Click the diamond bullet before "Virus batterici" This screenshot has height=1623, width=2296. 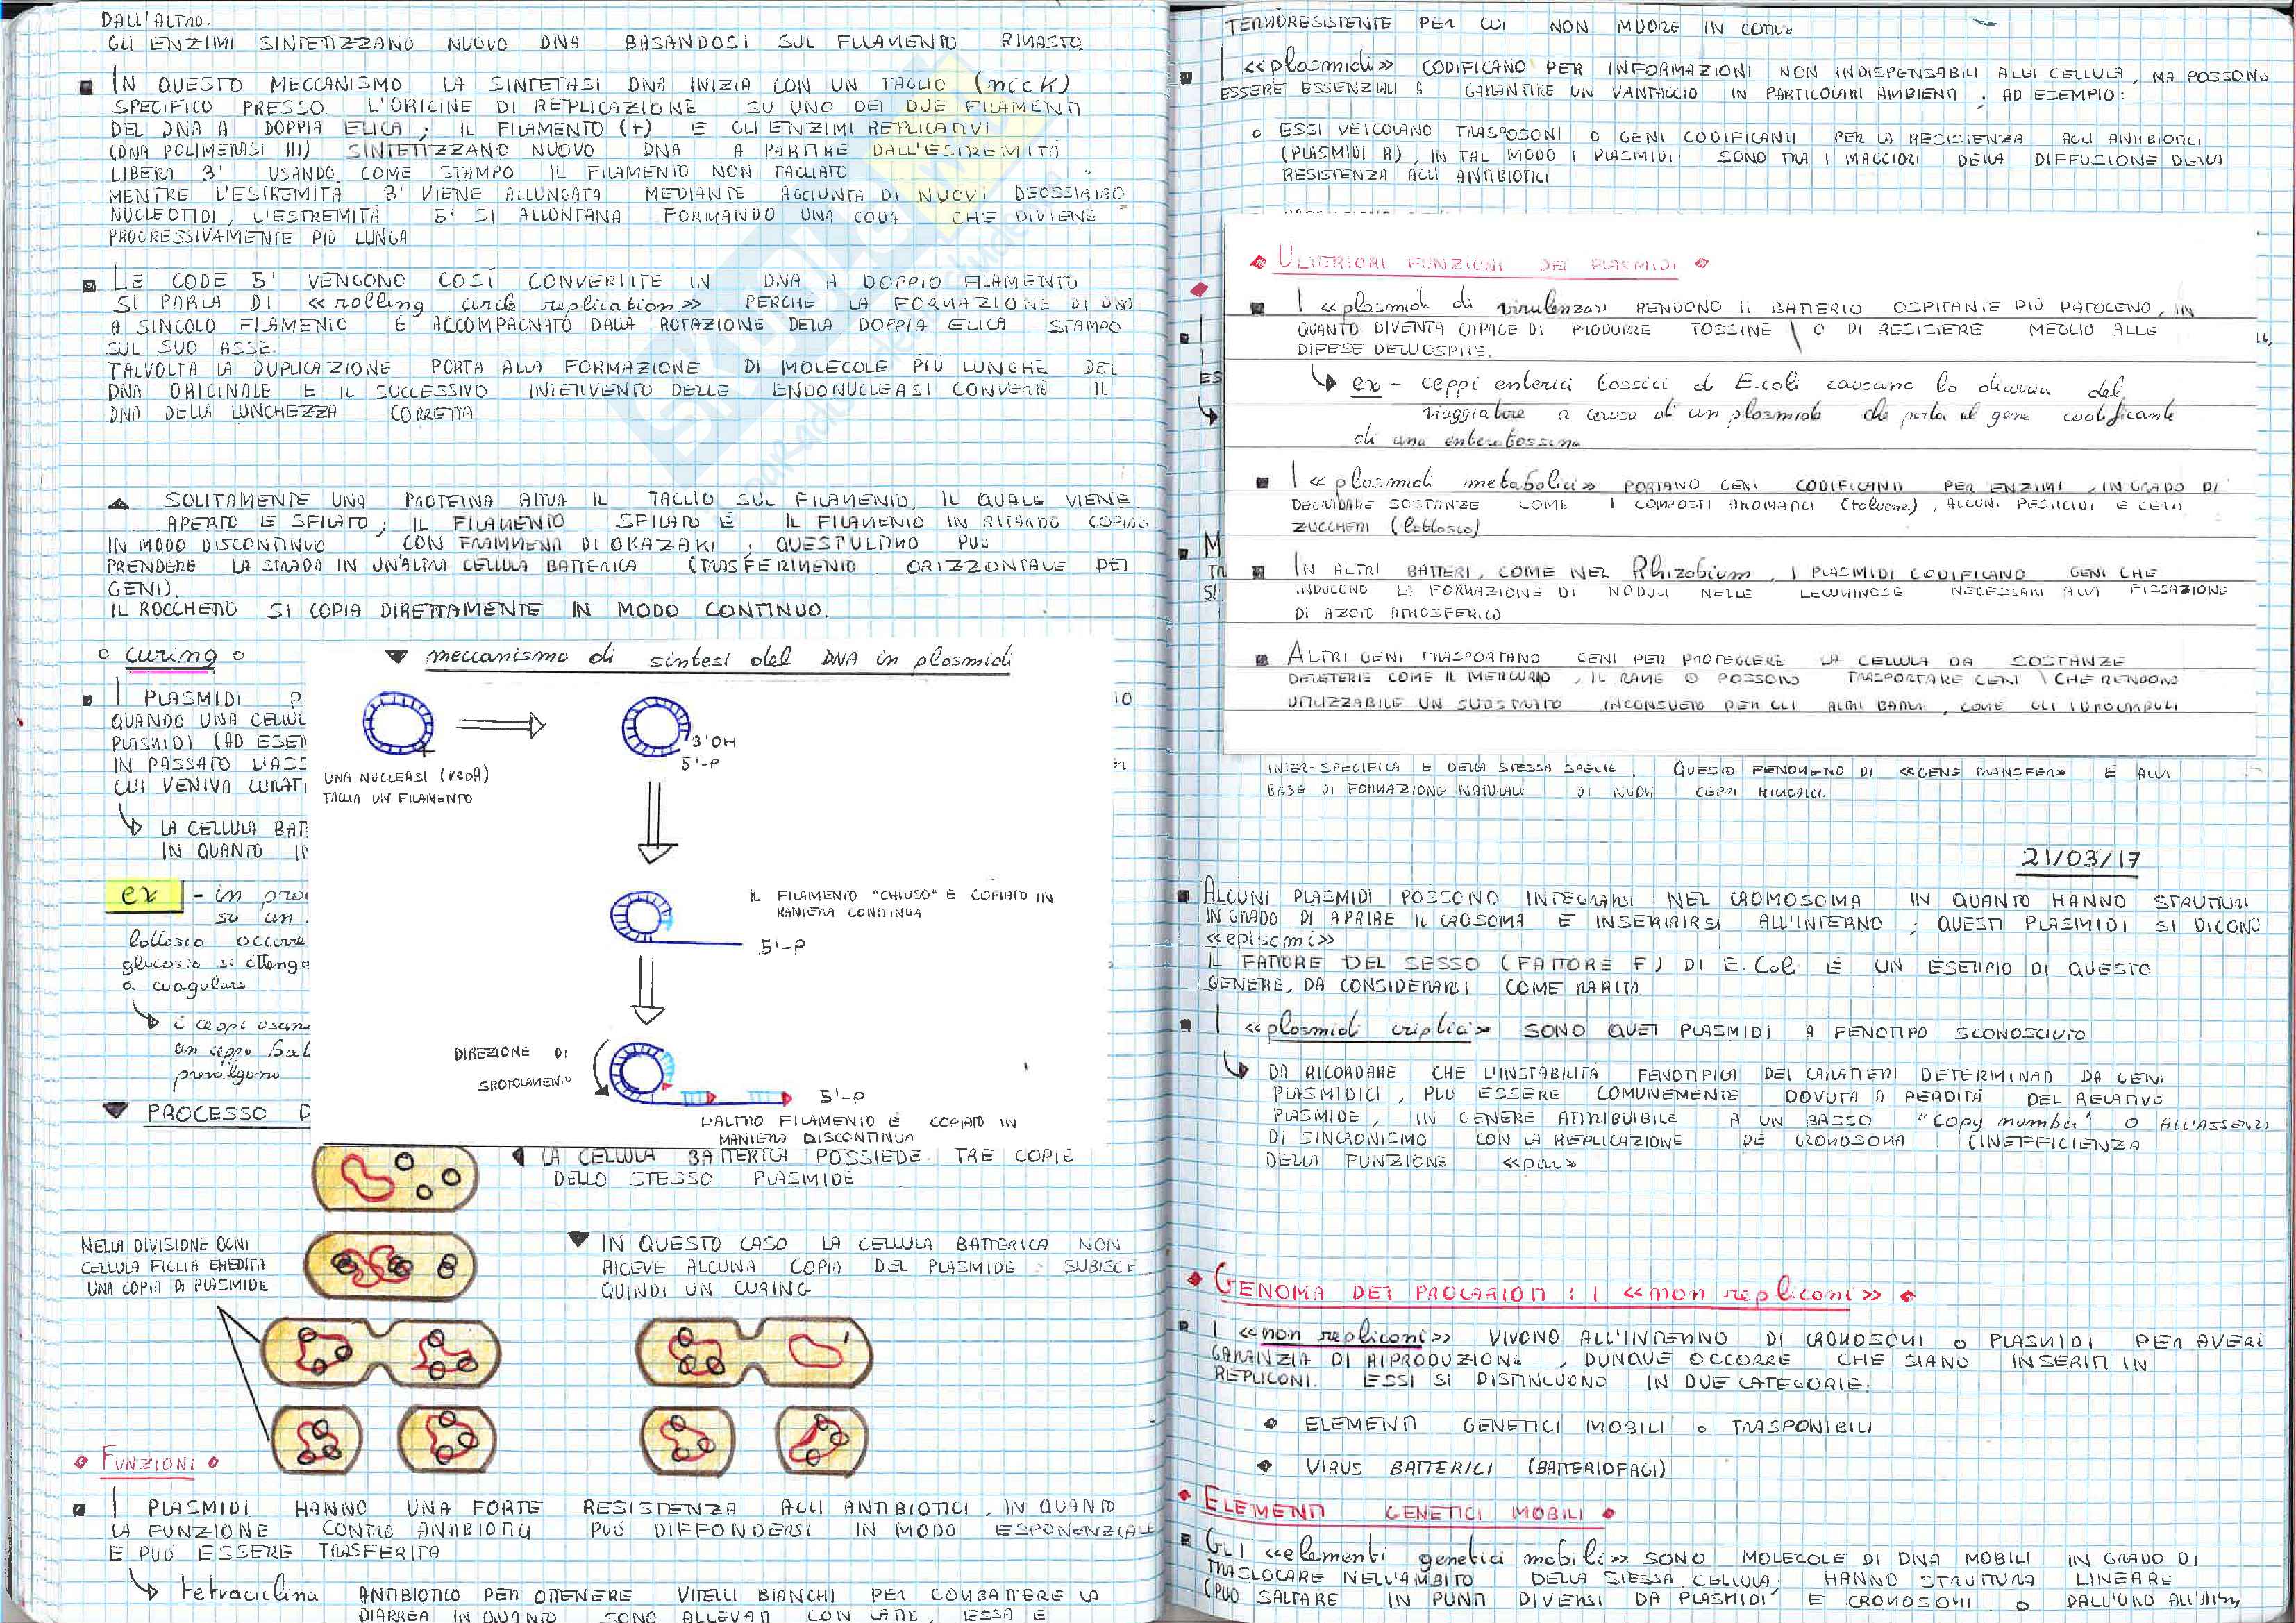tap(1266, 1467)
